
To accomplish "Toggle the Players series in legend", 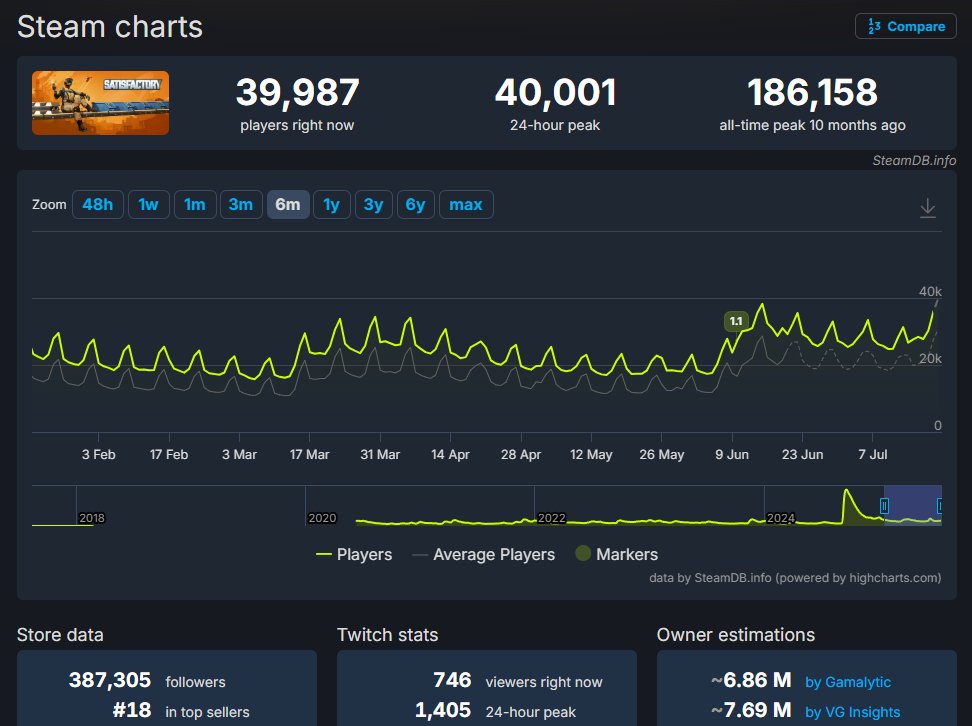I will (354, 554).
